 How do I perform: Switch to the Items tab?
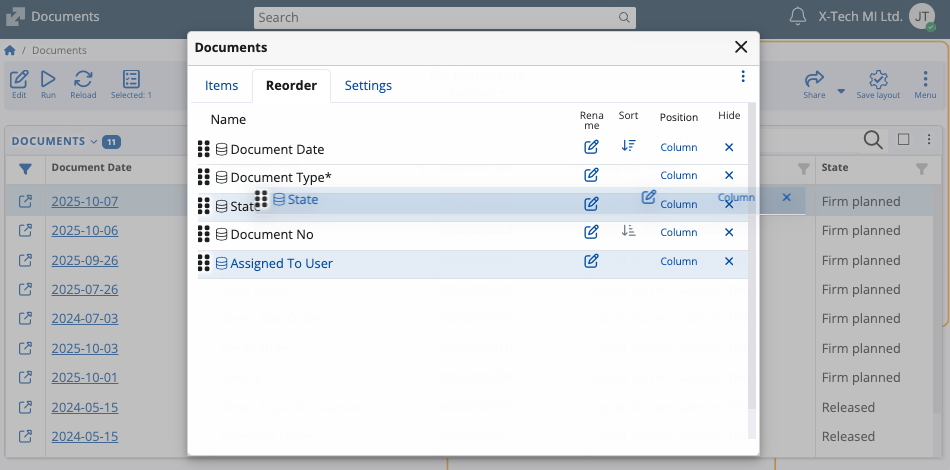coord(221,86)
